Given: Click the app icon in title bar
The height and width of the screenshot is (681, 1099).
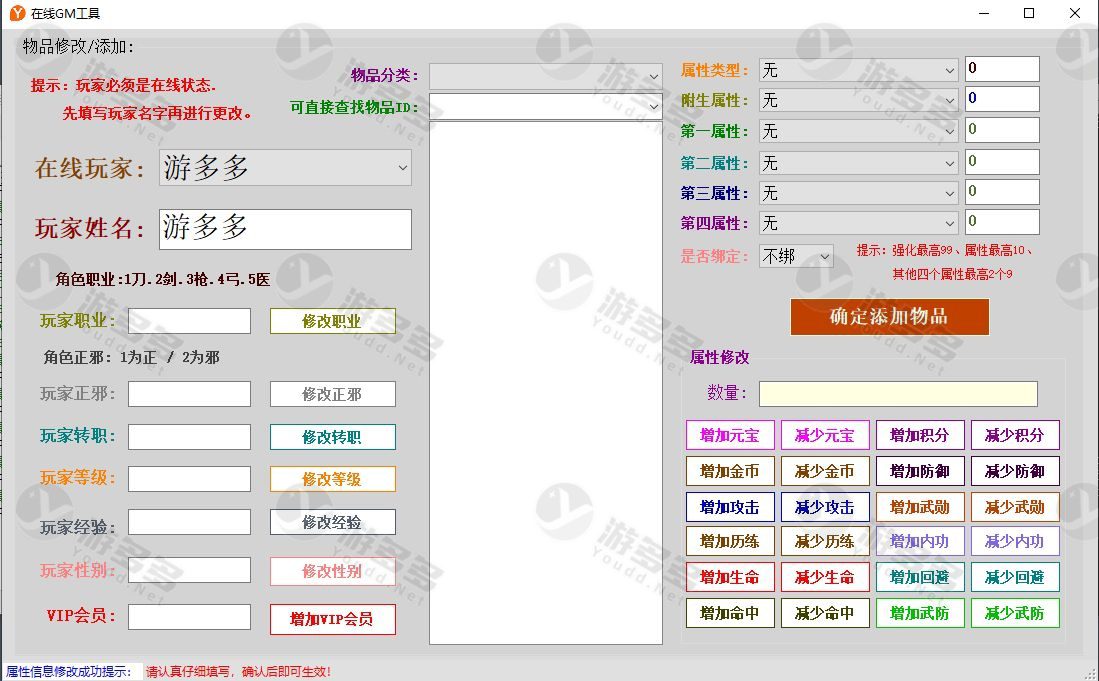Looking at the screenshot, I should pyautogui.click(x=17, y=14).
